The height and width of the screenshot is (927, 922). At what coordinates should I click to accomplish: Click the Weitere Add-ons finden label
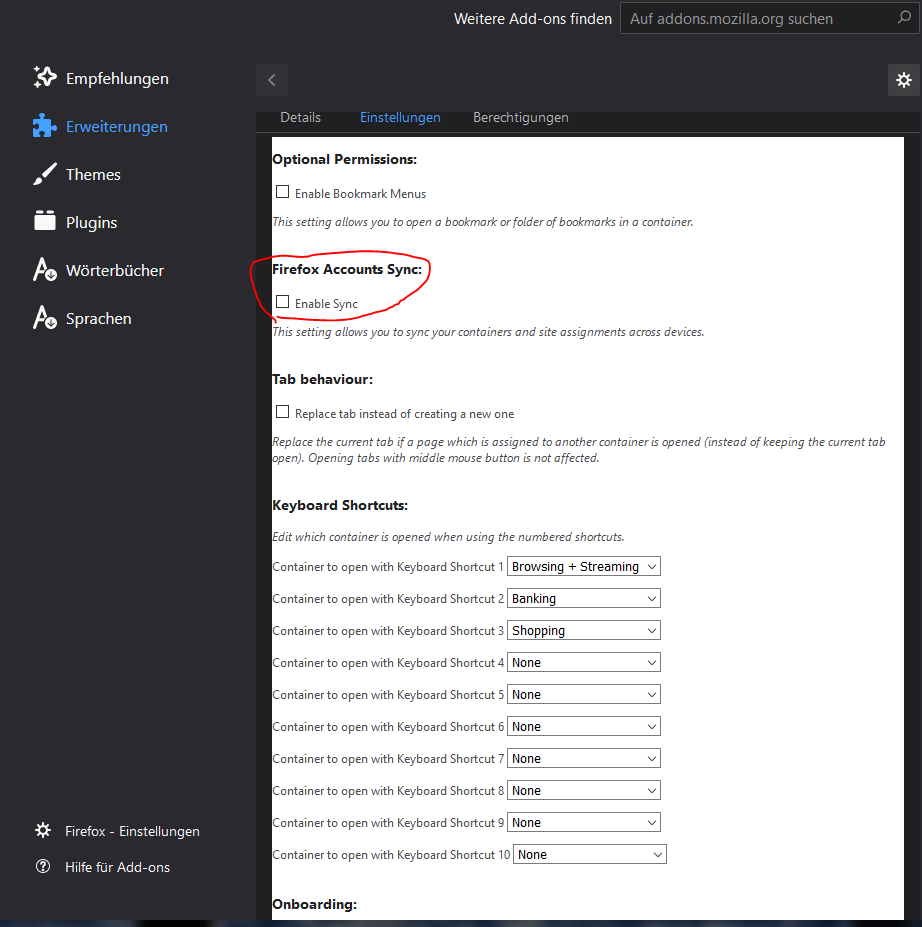pos(533,18)
